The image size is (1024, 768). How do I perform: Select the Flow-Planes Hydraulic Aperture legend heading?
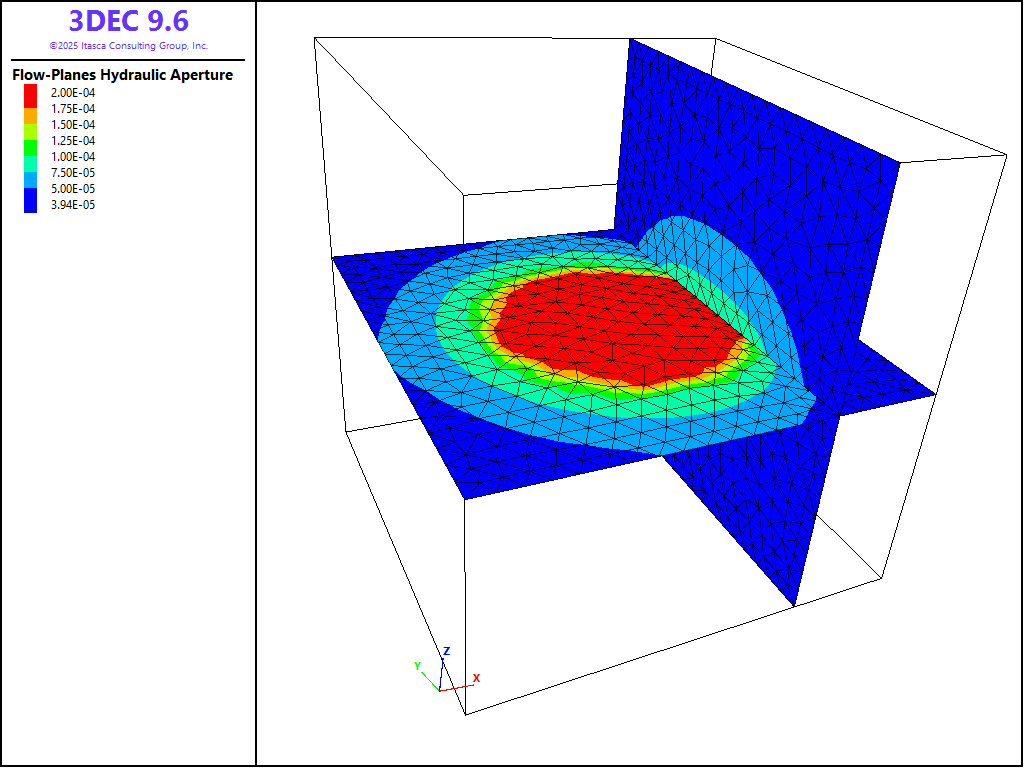[x=122, y=75]
